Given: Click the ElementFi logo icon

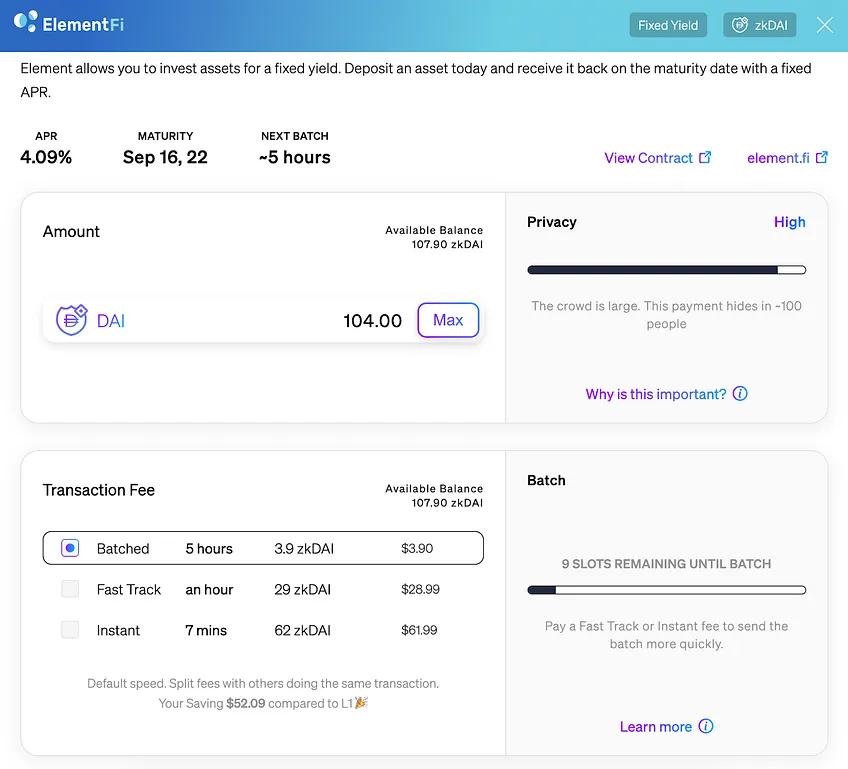Looking at the screenshot, I should (25, 21).
